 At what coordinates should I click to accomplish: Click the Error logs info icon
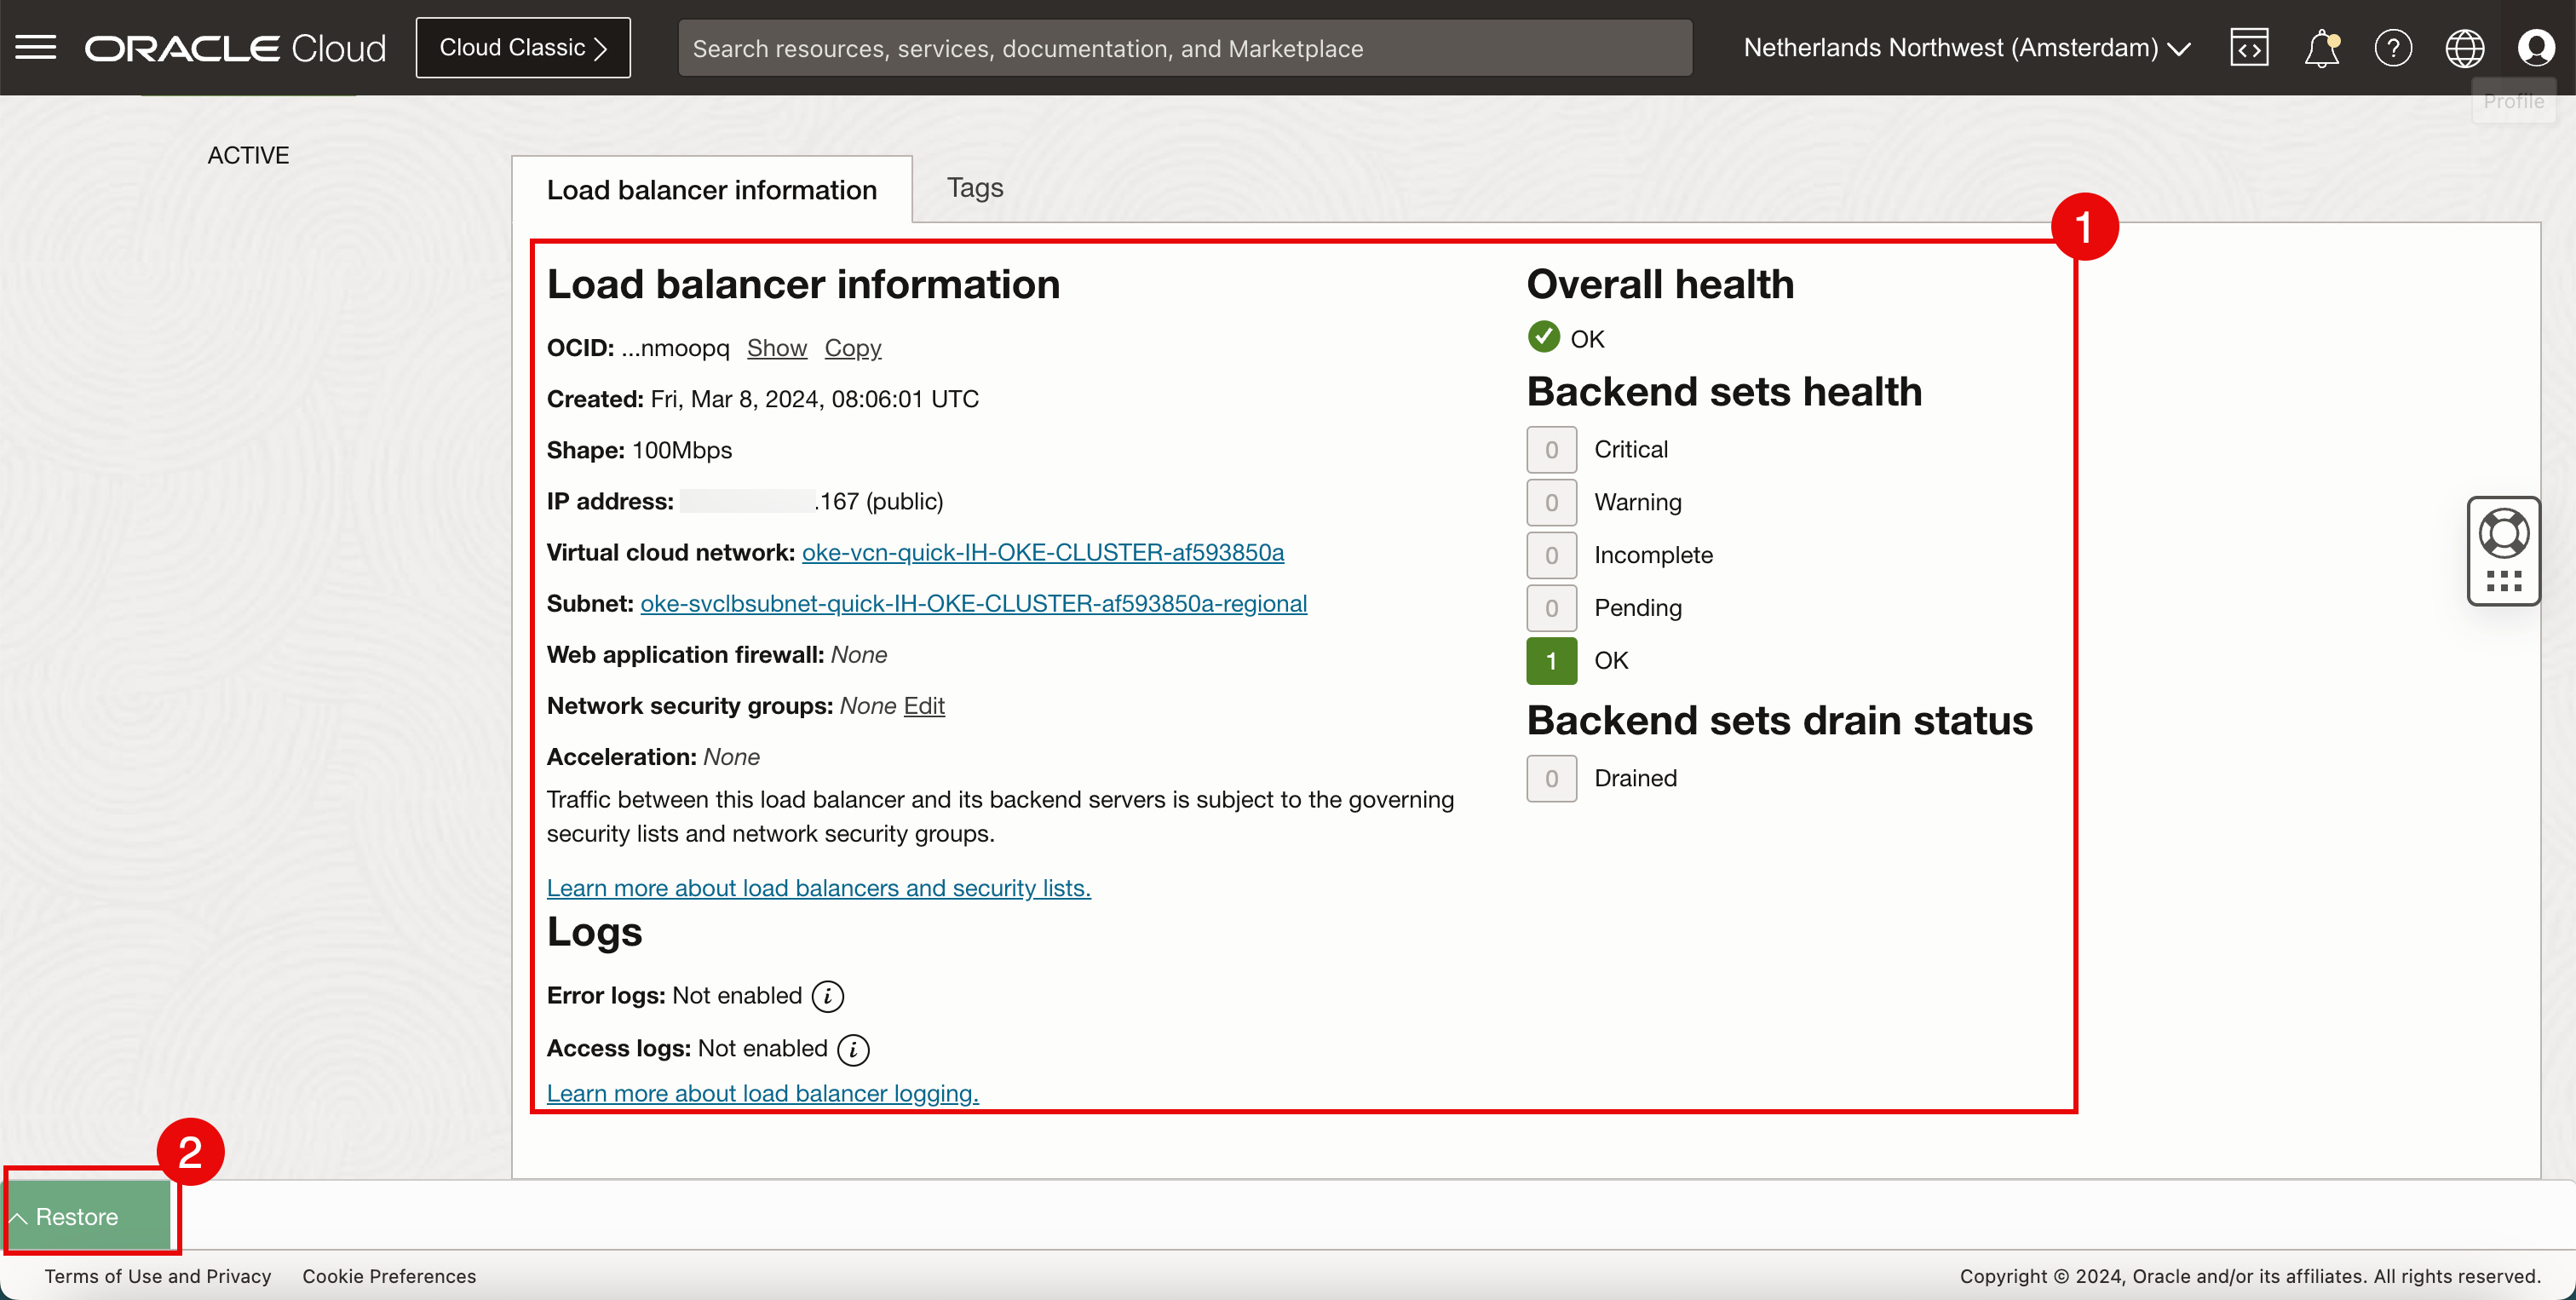[x=828, y=996]
